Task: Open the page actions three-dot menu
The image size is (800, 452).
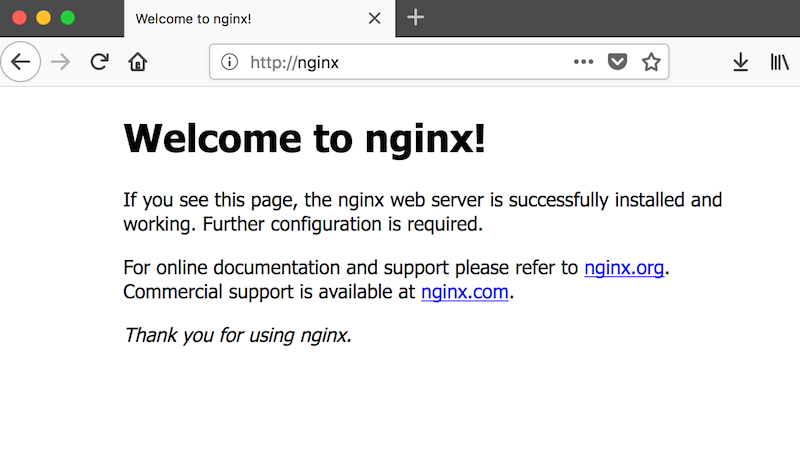Action: coord(583,62)
